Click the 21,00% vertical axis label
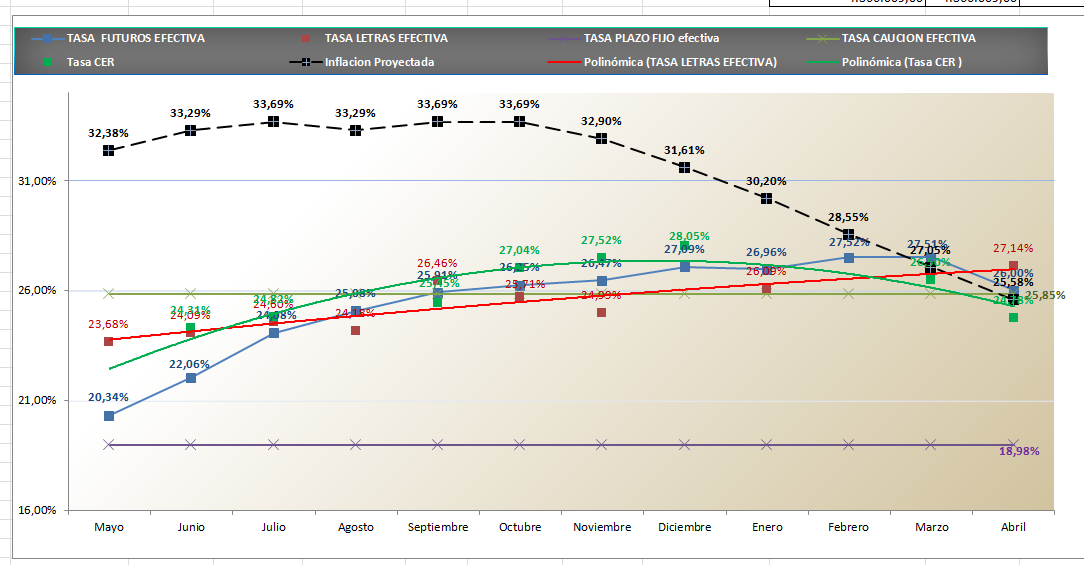 [x=37, y=400]
